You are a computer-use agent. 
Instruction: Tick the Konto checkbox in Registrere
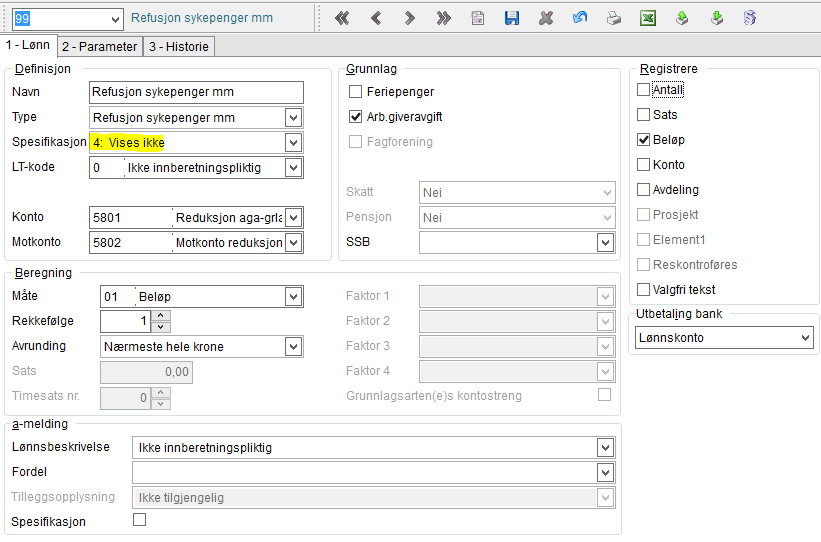[x=644, y=165]
